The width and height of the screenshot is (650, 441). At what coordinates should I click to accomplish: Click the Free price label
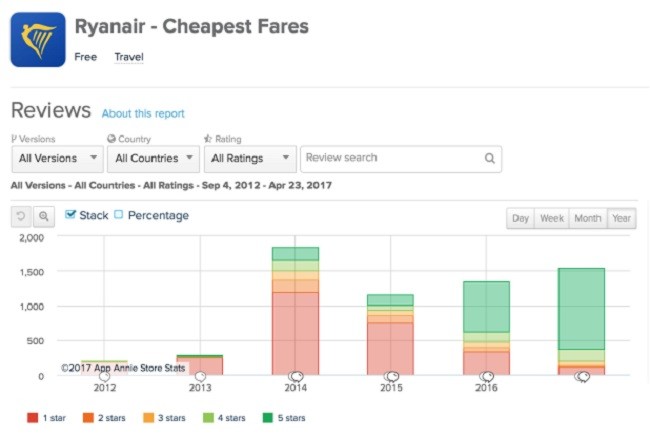tap(86, 57)
